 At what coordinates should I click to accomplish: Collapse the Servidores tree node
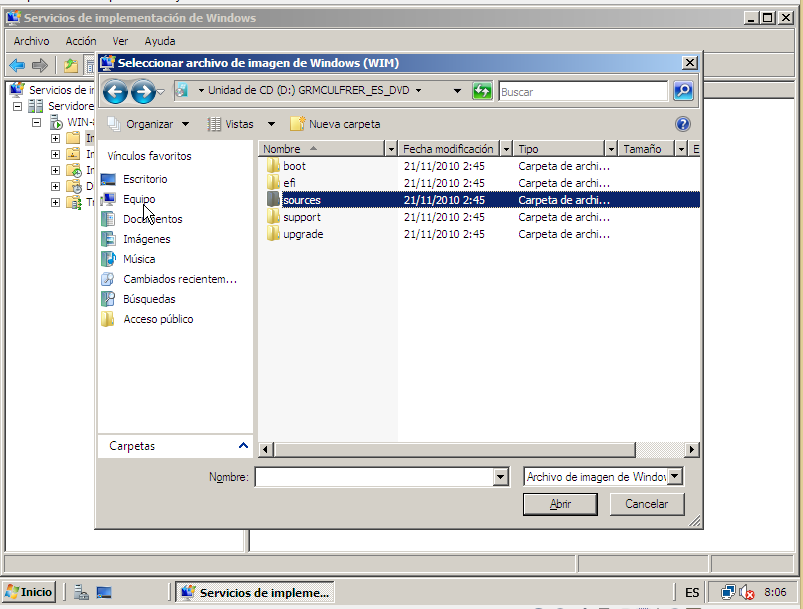[x=18, y=107]
